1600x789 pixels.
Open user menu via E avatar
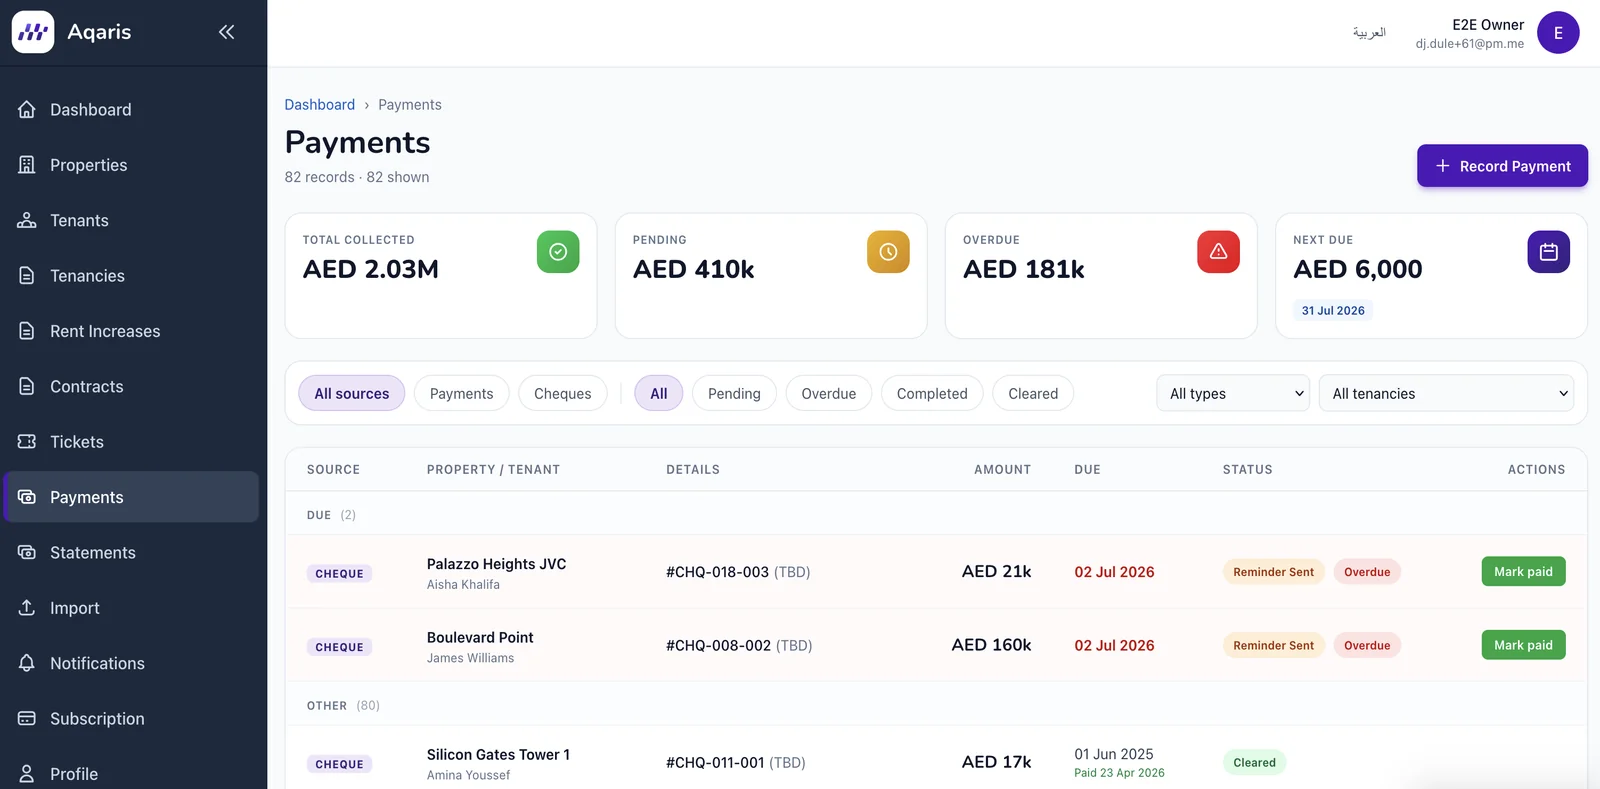pos(1558,33)
